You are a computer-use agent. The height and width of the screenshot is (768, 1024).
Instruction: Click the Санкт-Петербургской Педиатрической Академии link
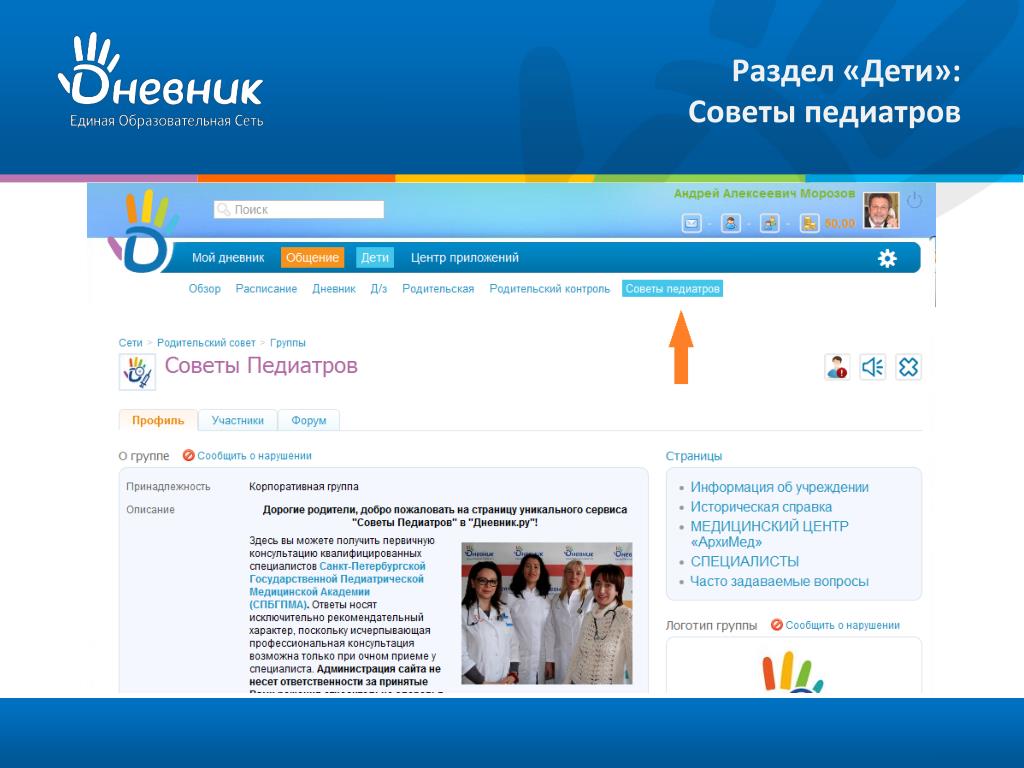click(x=338, y=585)
